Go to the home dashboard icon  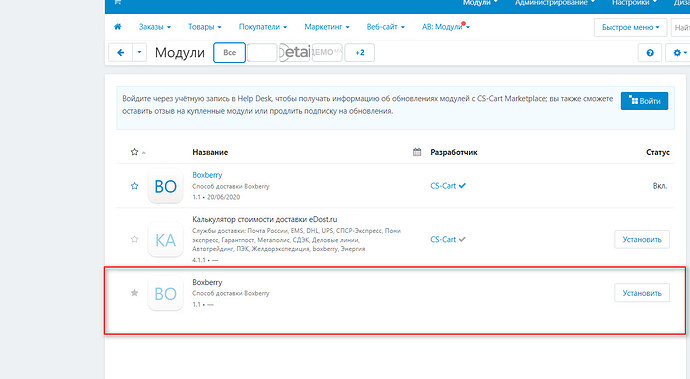point(117,27)
